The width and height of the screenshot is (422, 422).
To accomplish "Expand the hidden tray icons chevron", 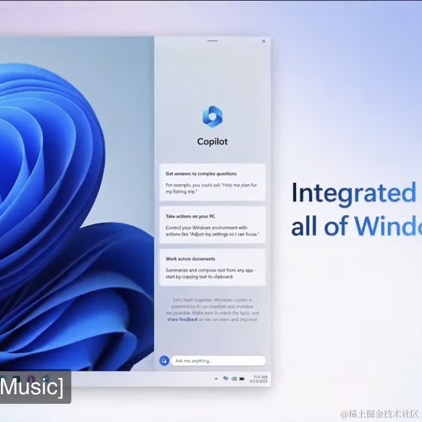I will [x=216, y=379].
